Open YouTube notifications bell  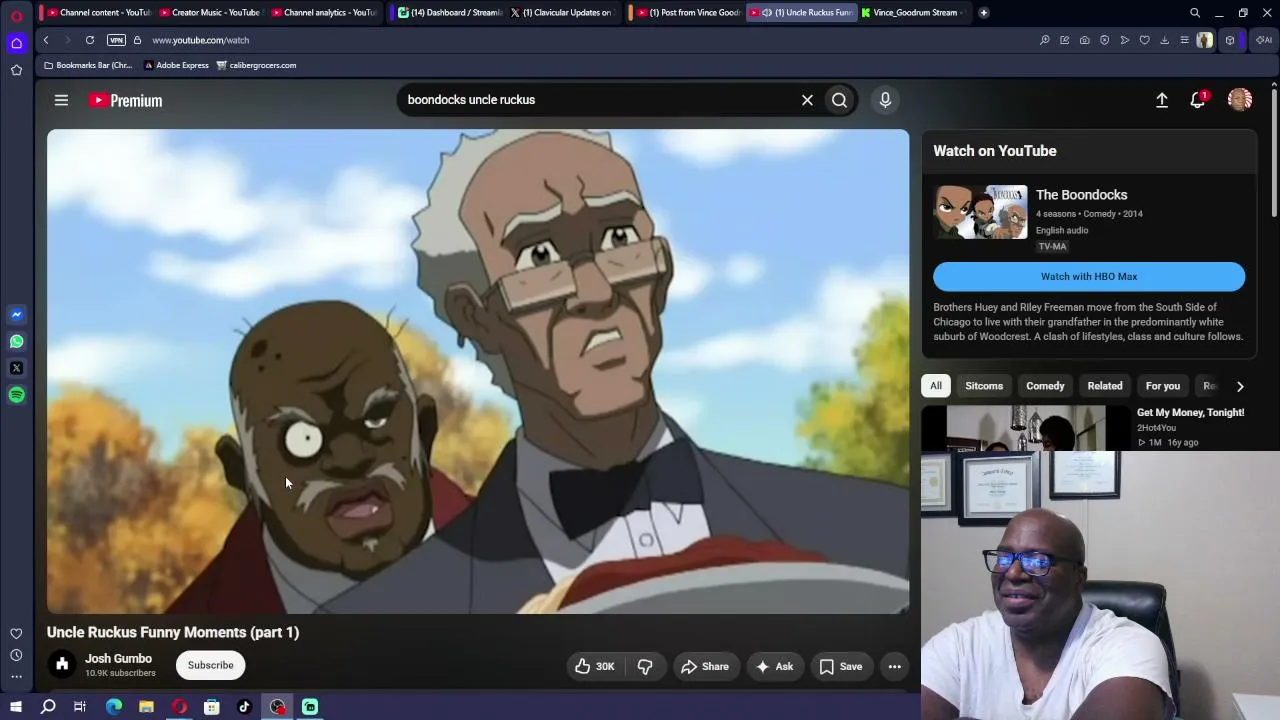pyautogui.click(x=1198, y=100)
